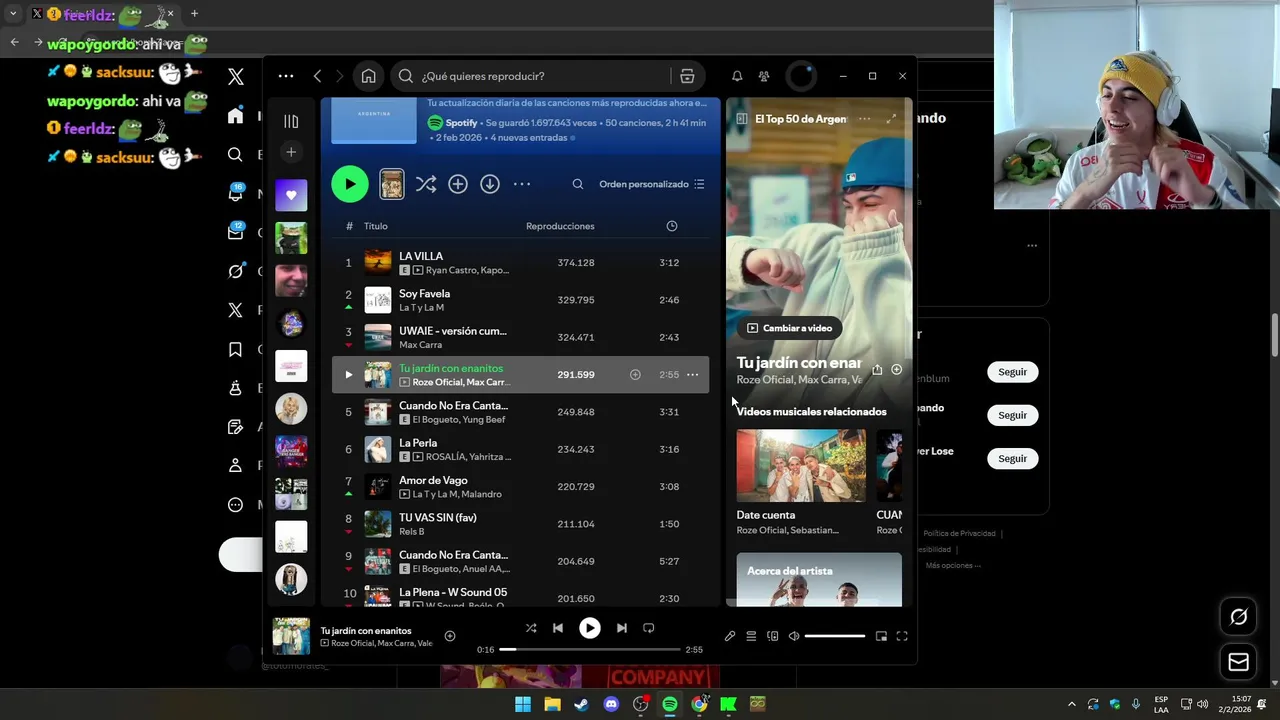1280x720 pixels.
Task: Toggle playlist shuffle next to green play
Action: tap(426, 184)
